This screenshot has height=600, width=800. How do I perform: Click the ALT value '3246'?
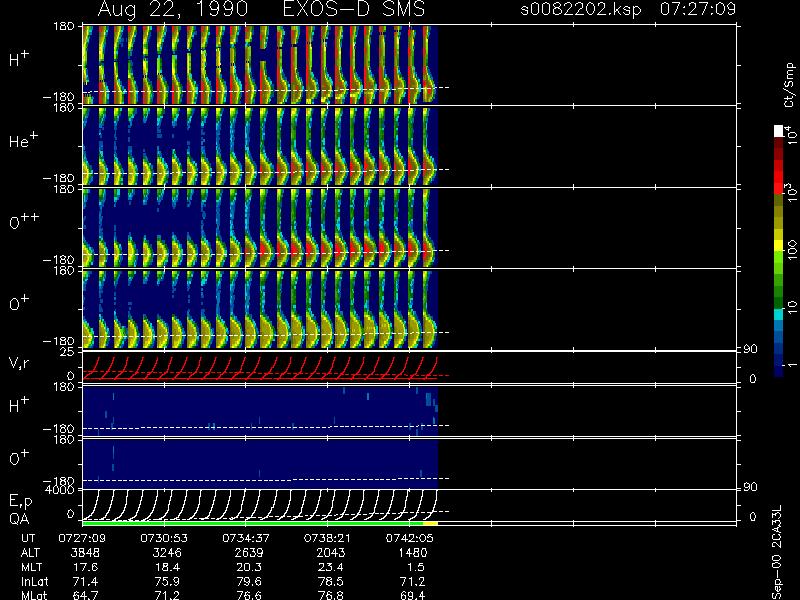(167, 553)
